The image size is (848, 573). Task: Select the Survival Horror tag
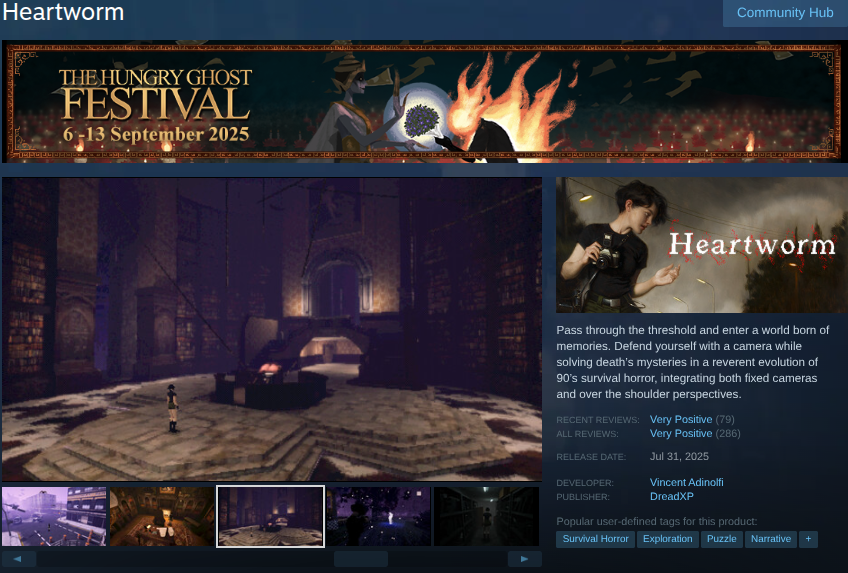click(x=595, y=539)
